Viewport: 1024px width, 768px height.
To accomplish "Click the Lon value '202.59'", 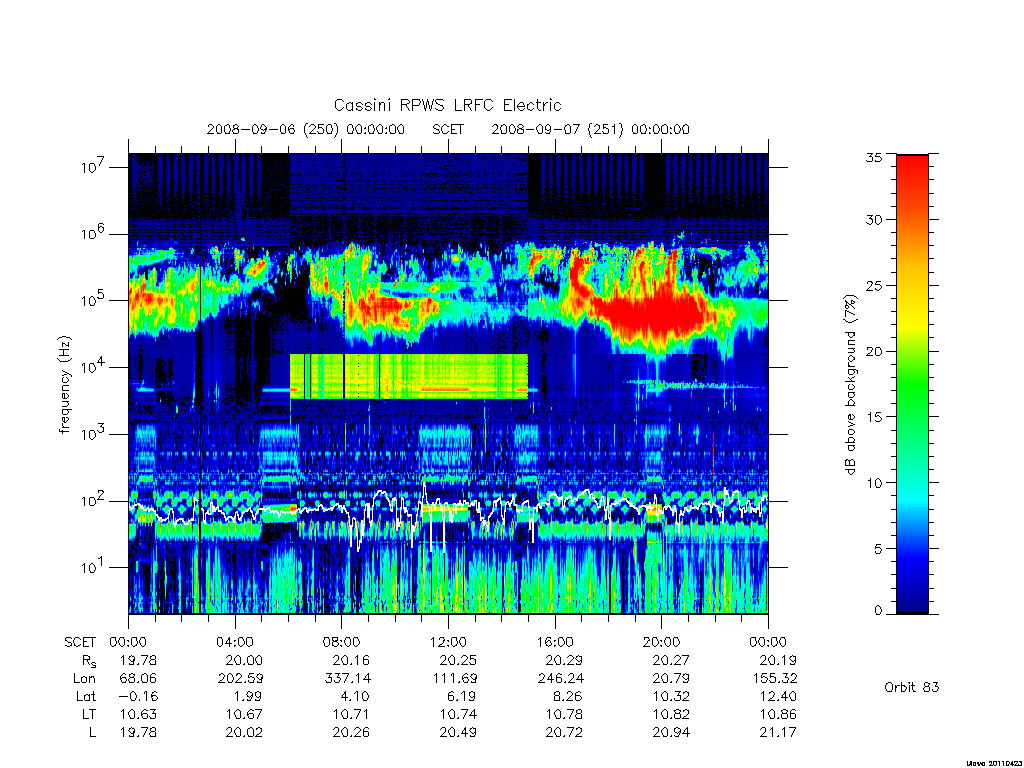I will coord(240,679).
